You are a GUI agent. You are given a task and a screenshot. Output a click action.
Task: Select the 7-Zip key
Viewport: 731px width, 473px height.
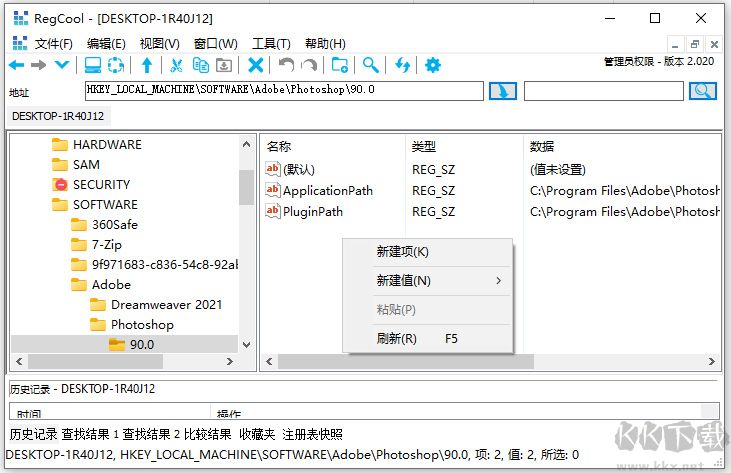(x=106, y=245)
